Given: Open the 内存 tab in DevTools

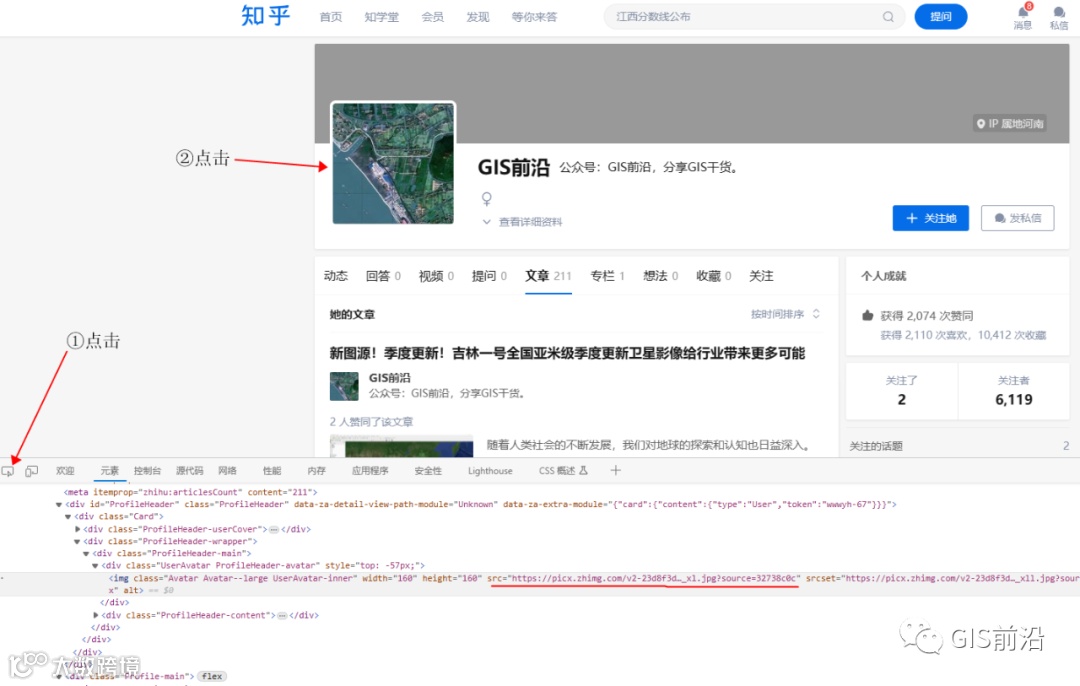Looking at the screenshot, I should point(316,471).
